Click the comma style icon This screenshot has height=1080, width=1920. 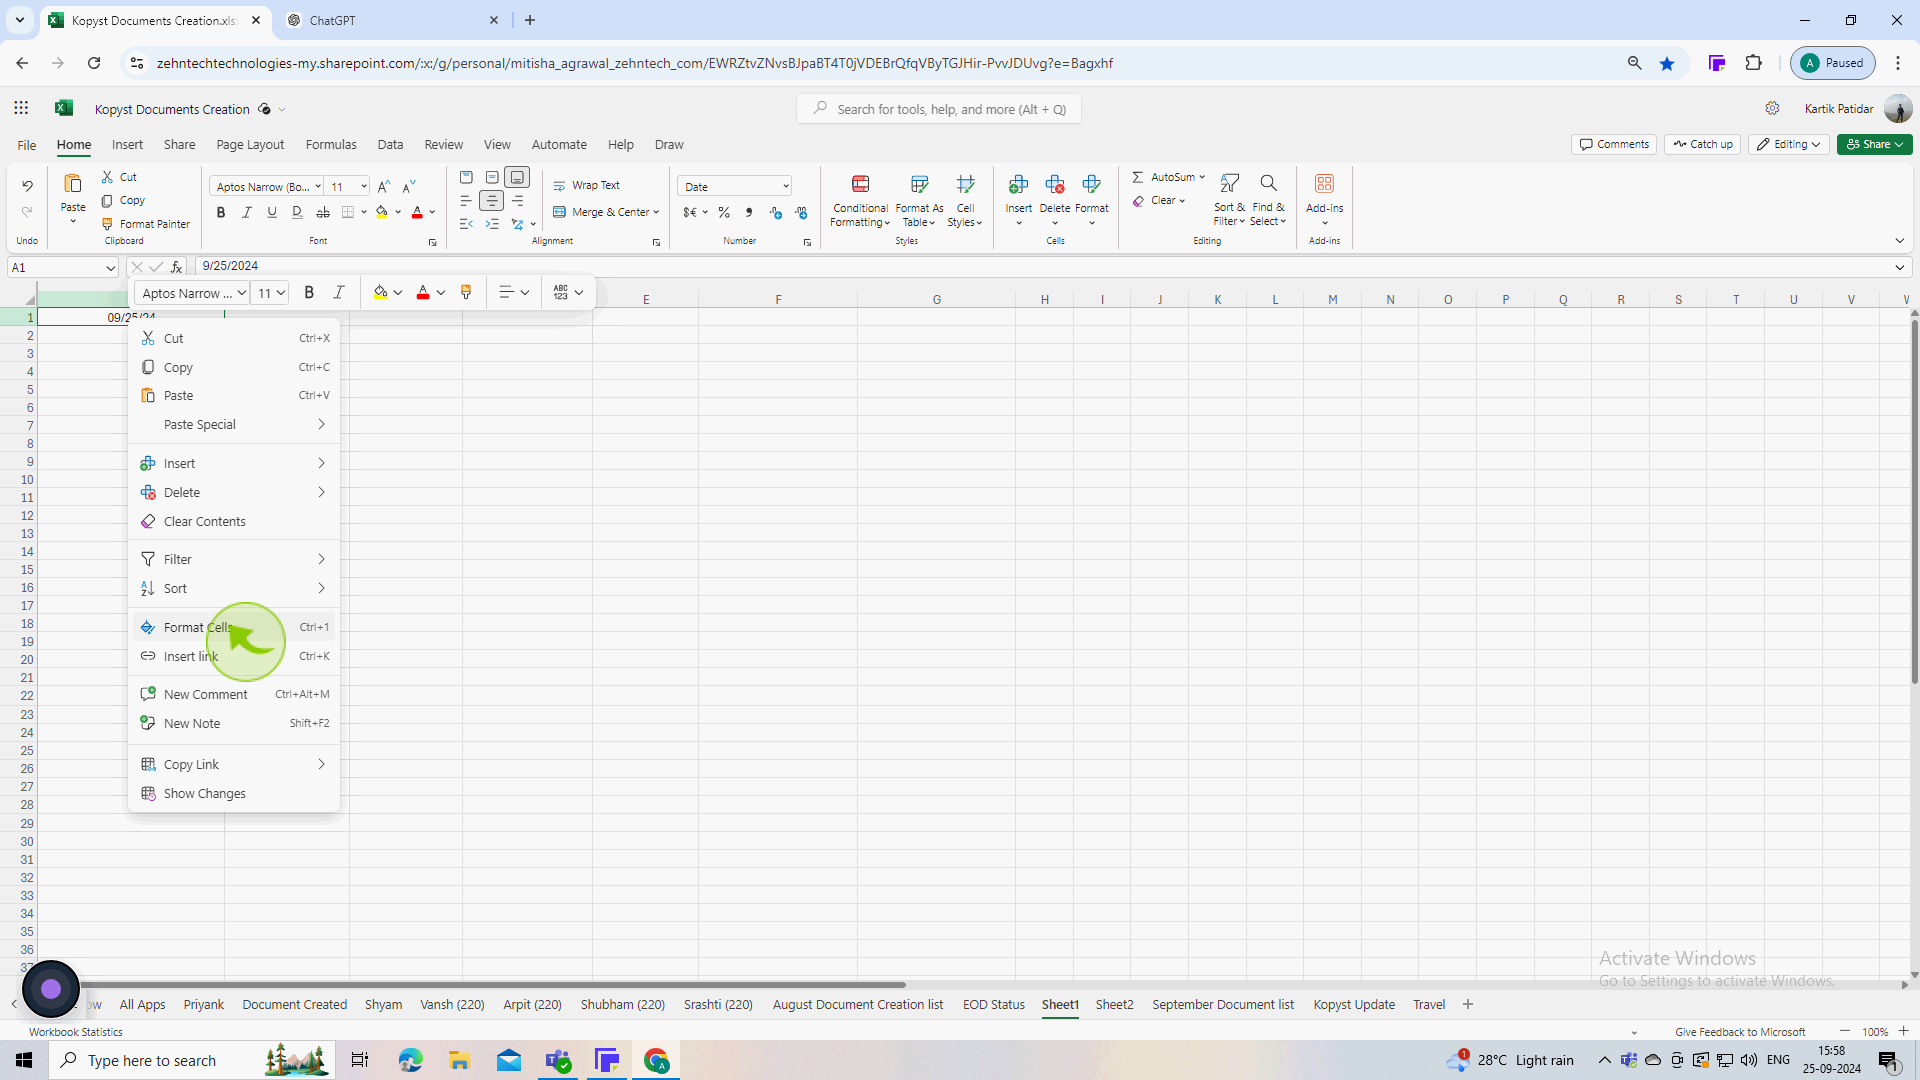(749, 212)
